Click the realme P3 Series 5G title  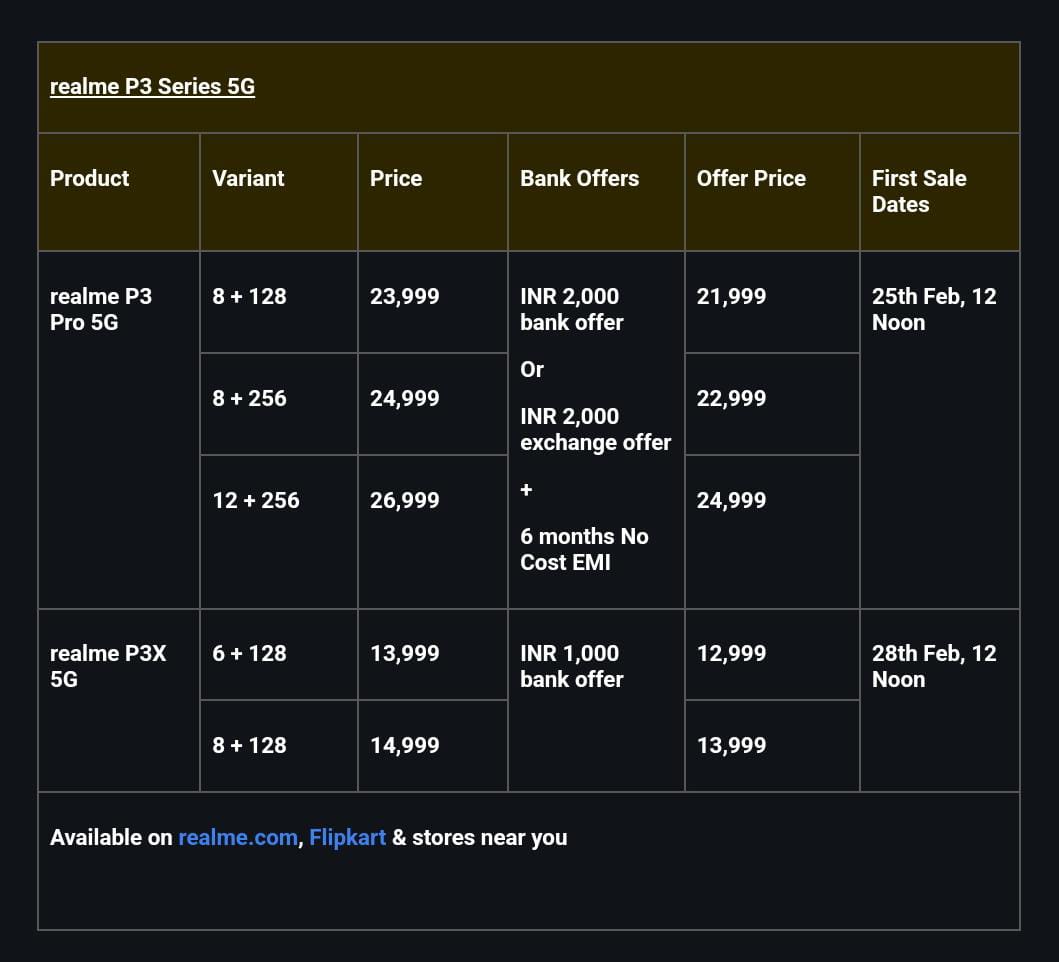point(152,86)
